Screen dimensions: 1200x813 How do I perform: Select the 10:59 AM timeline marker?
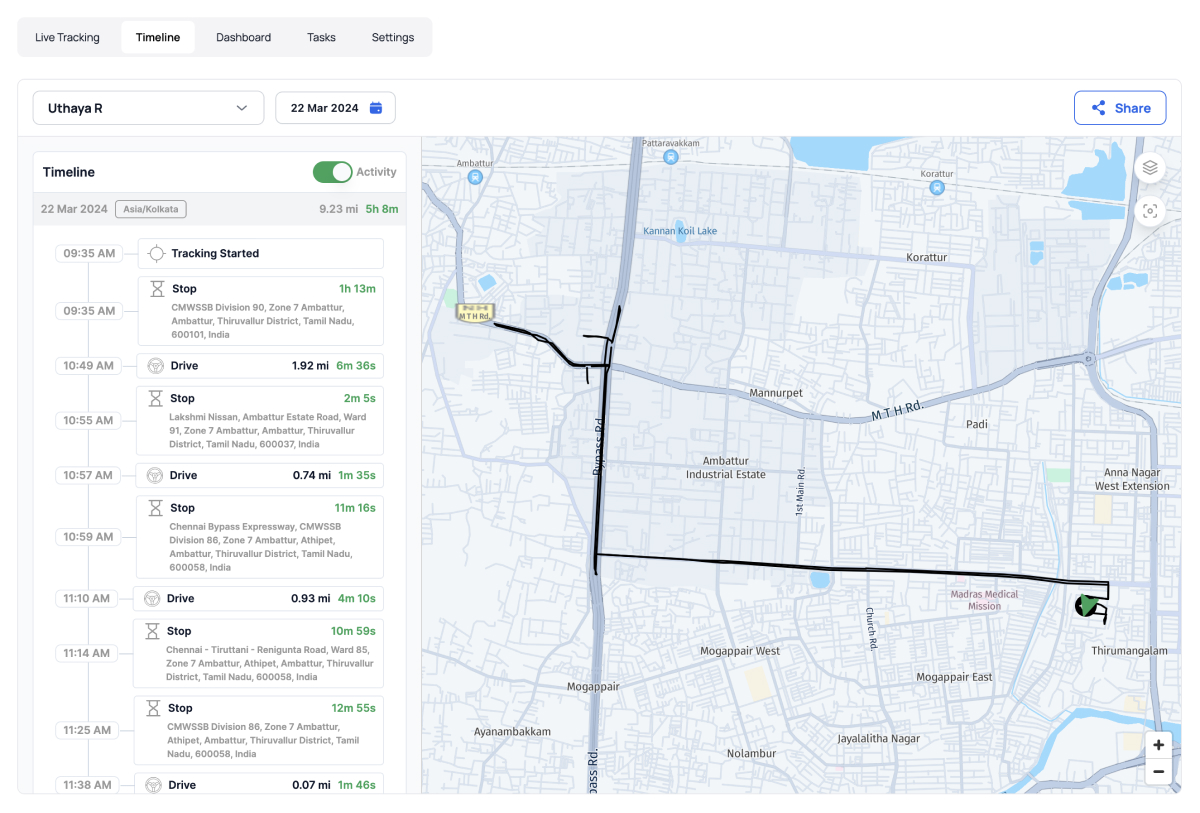tap(88, 537)
